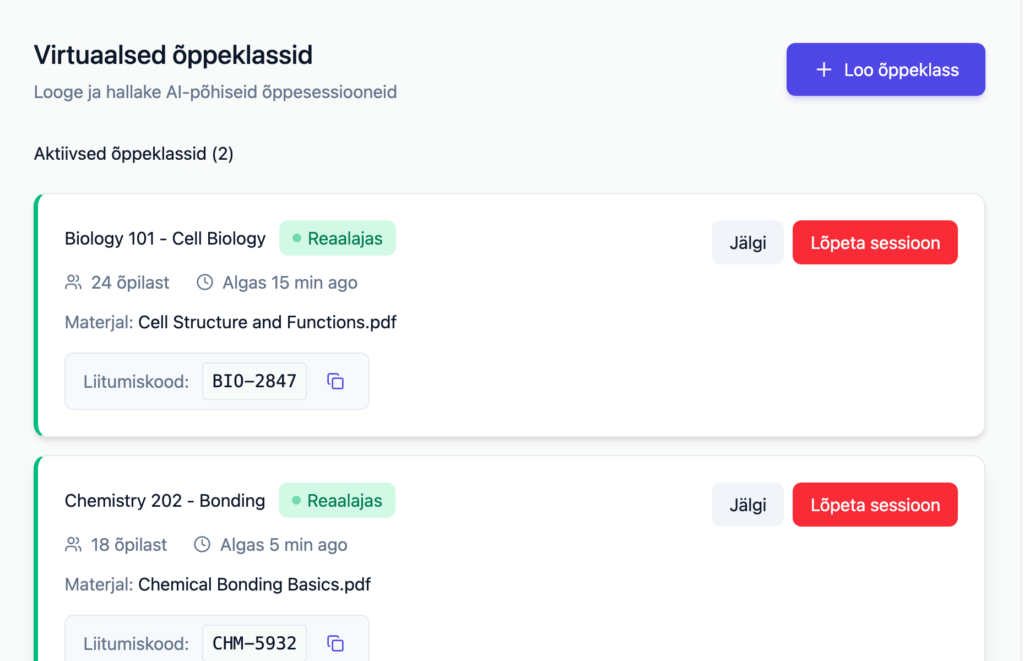Screen dimensions: 1024x661
Task: Click Jälgi for Biology 101 class
Action: pos(747,243)
